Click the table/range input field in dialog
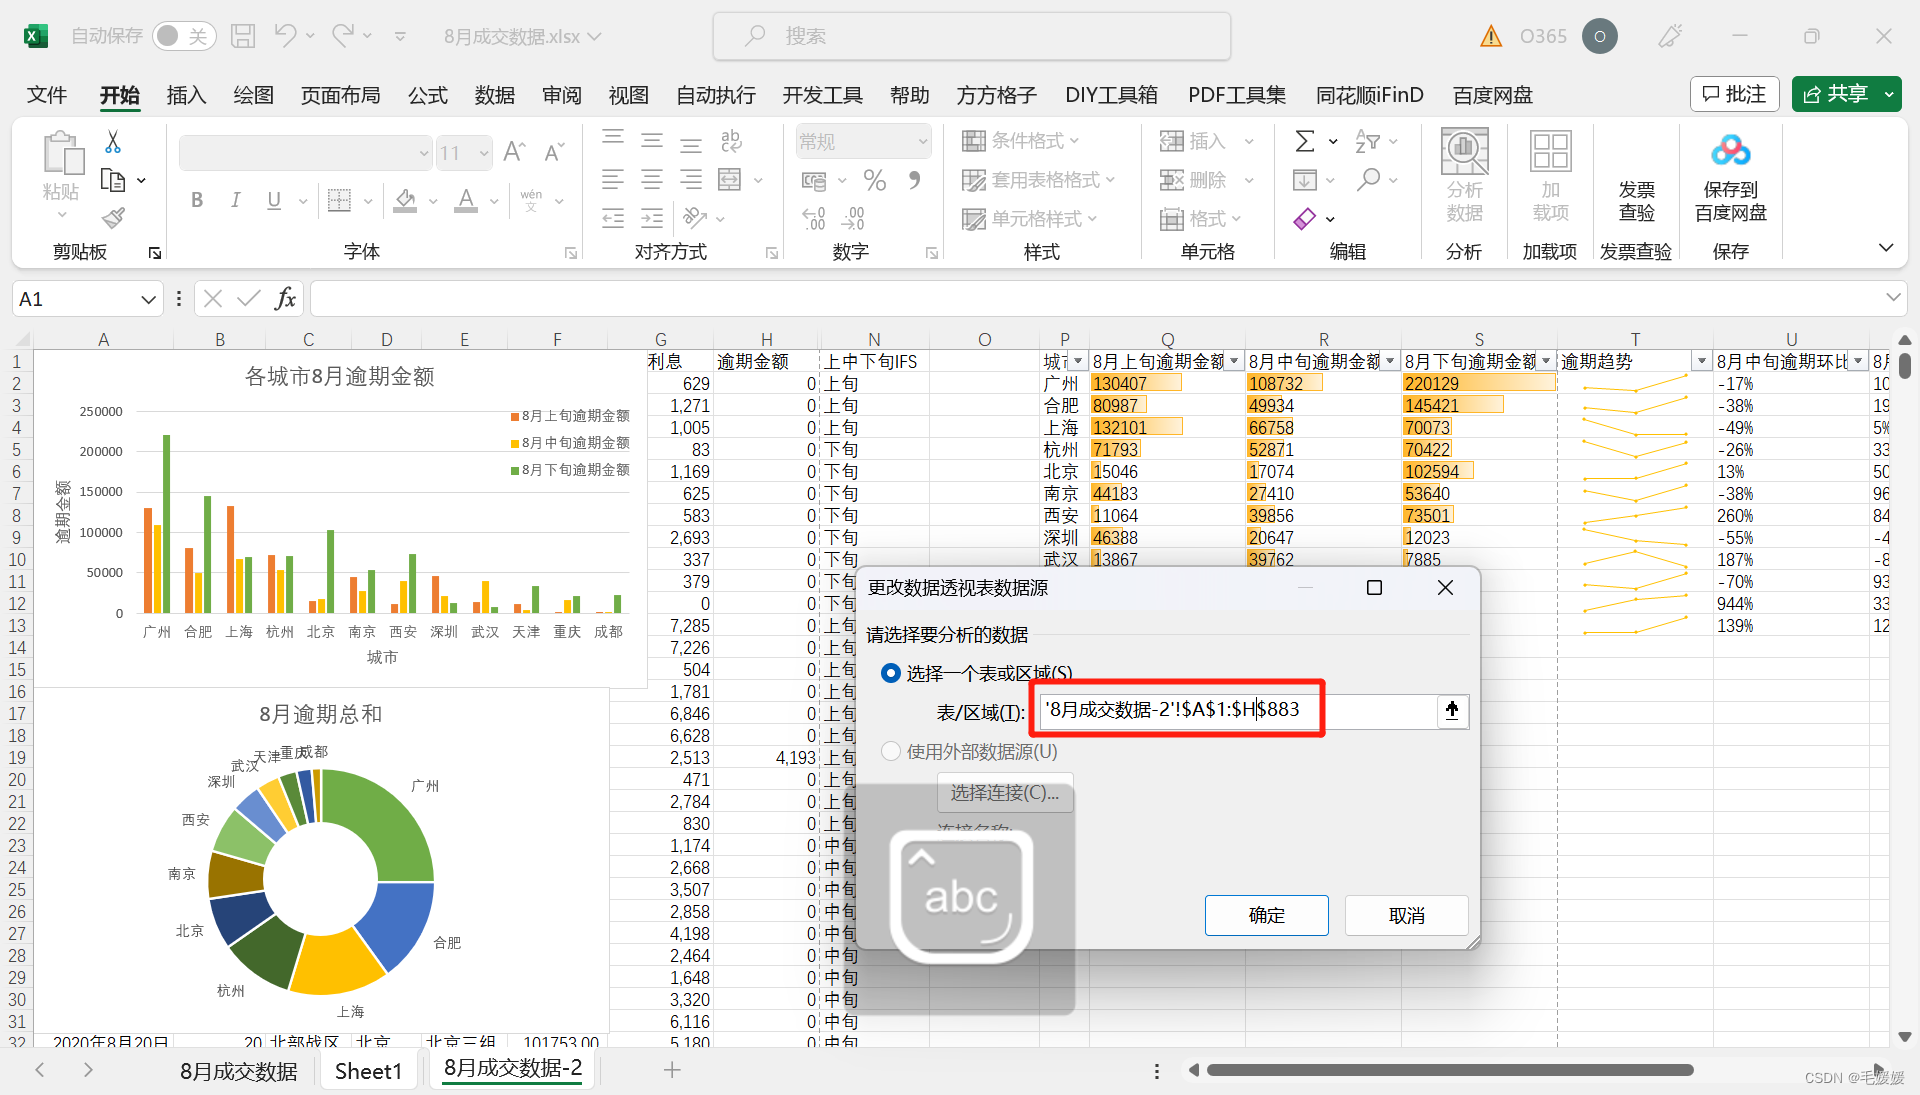Image resolution: width=1920 pixels, height=1095 pixels. (x=1238, y=710)
